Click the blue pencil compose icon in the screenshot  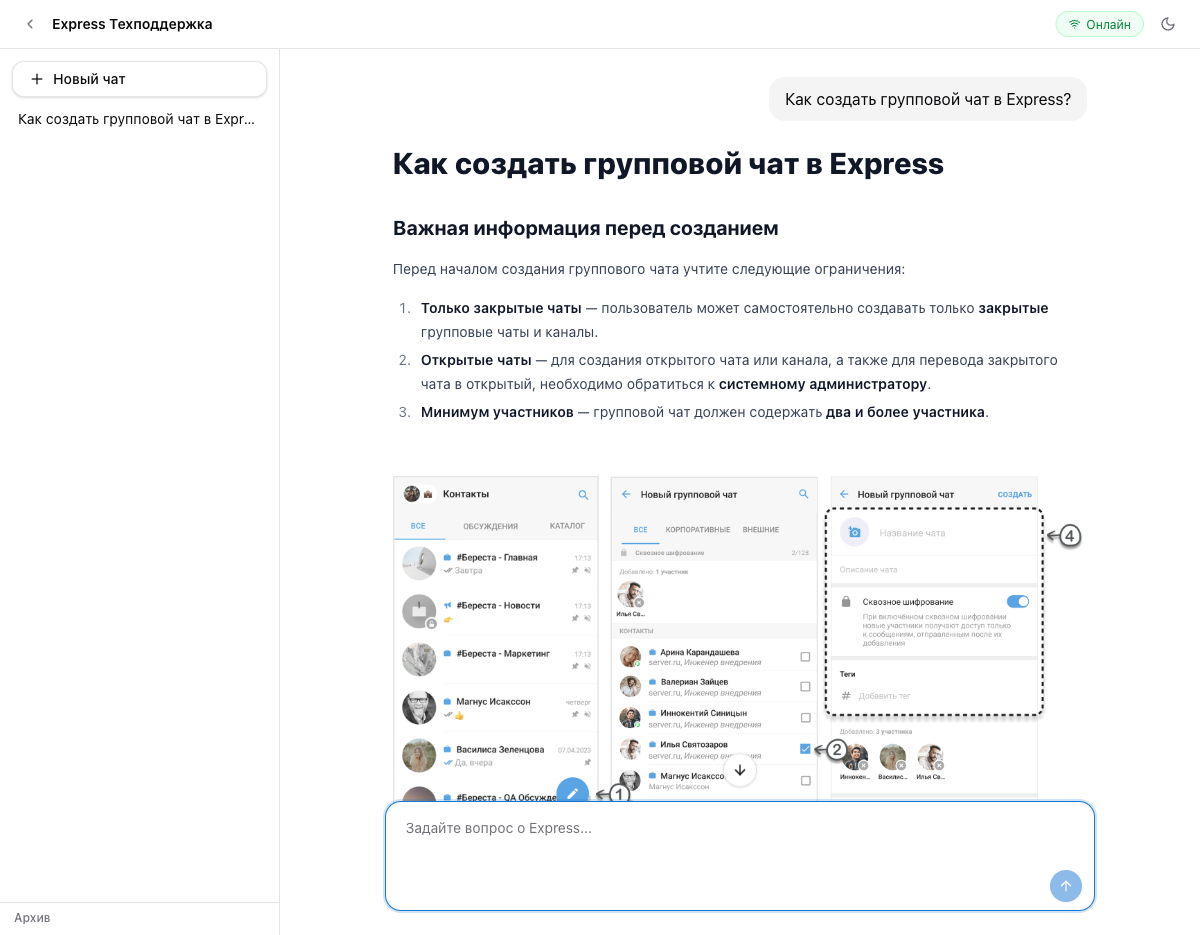tap(572, 792)
